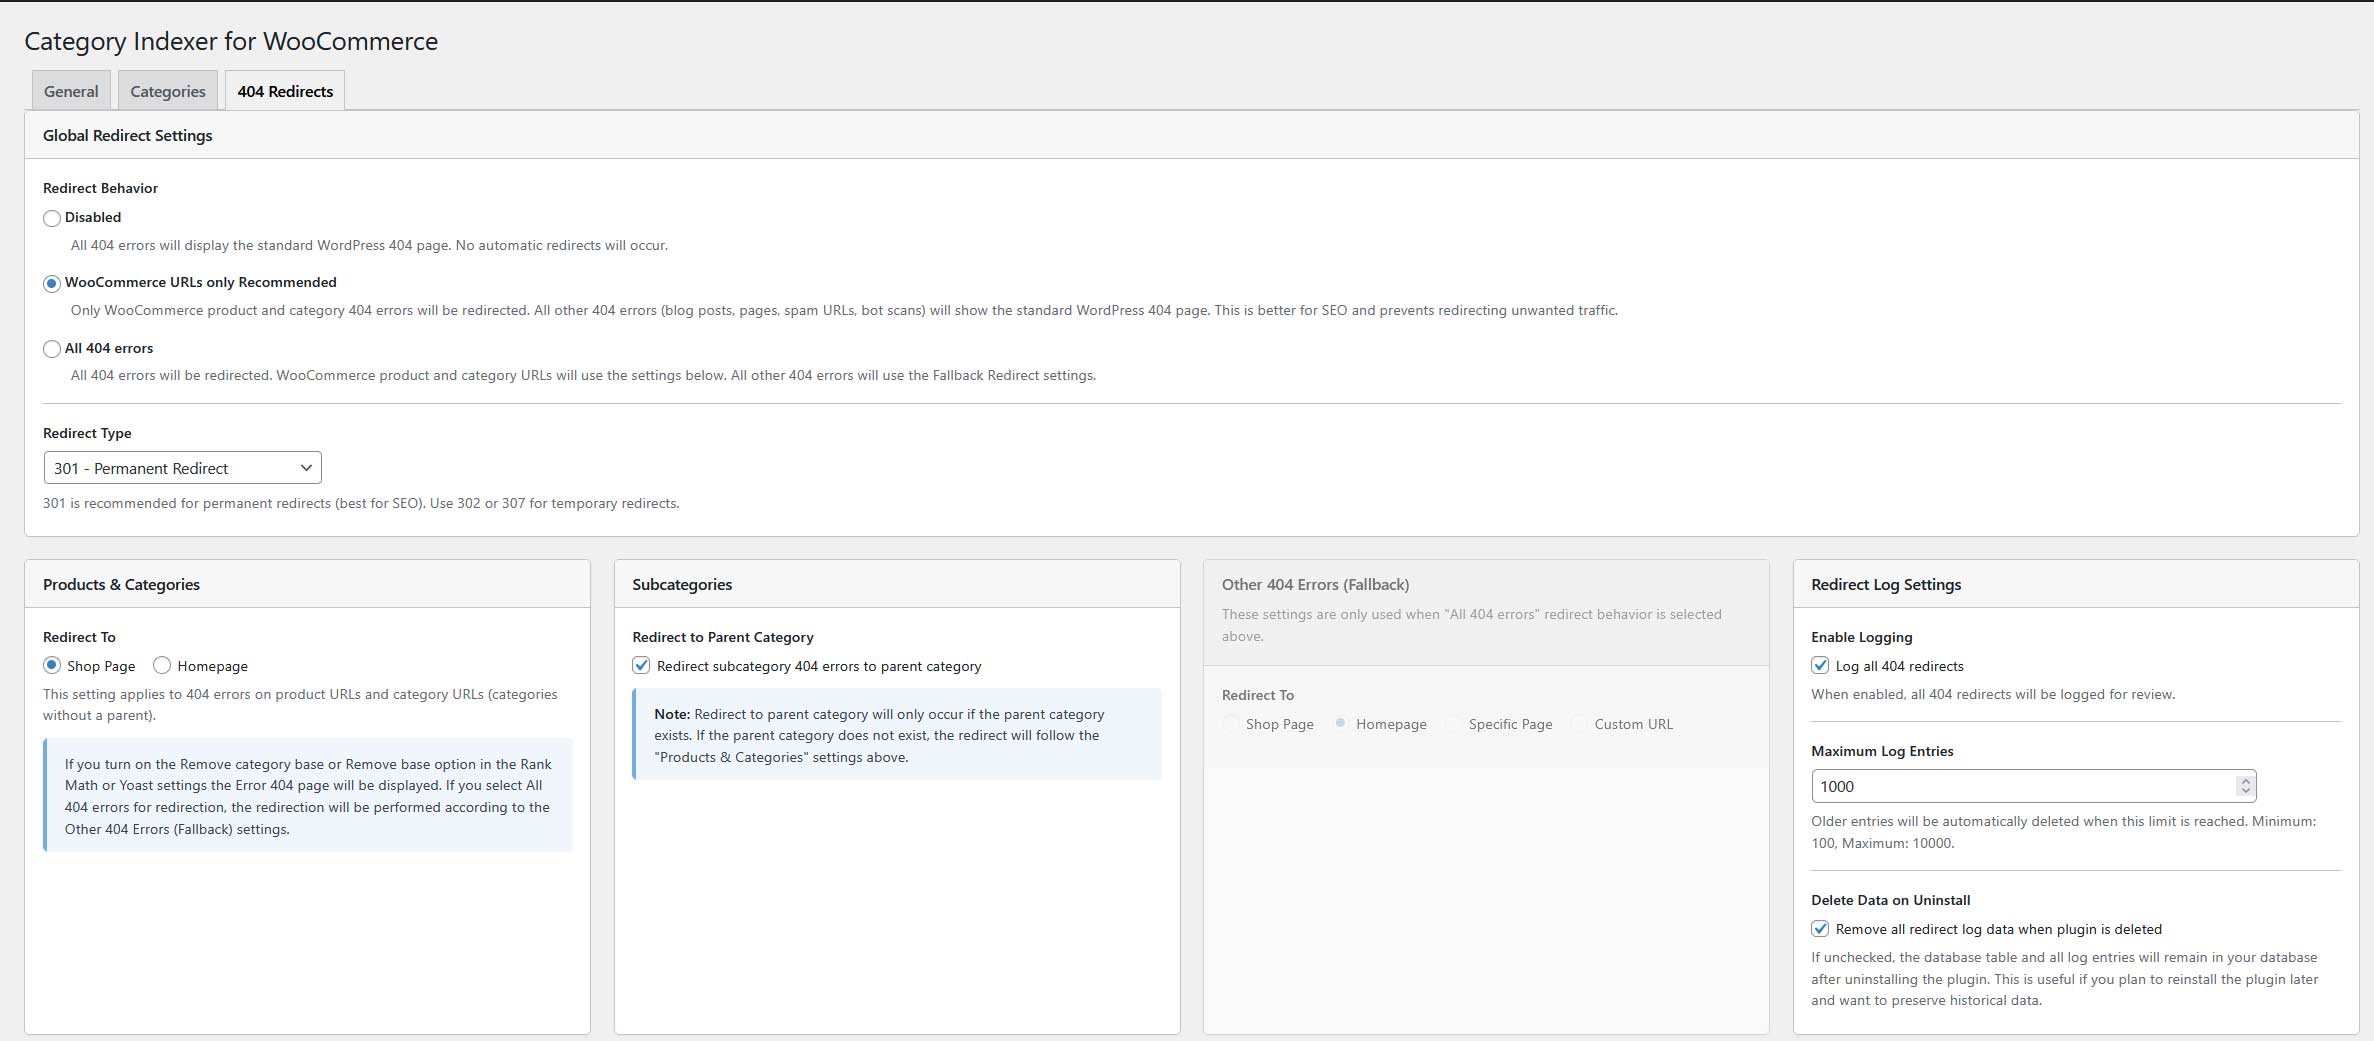
Task: Disable Log all 404 redirects
Action: pyautogui.click(x=1819, y=665)
